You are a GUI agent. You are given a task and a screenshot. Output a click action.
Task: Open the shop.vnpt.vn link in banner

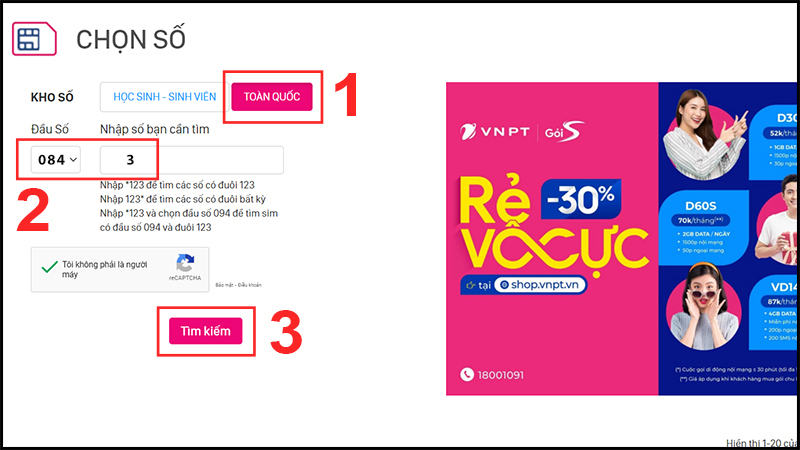pos(540,285)
